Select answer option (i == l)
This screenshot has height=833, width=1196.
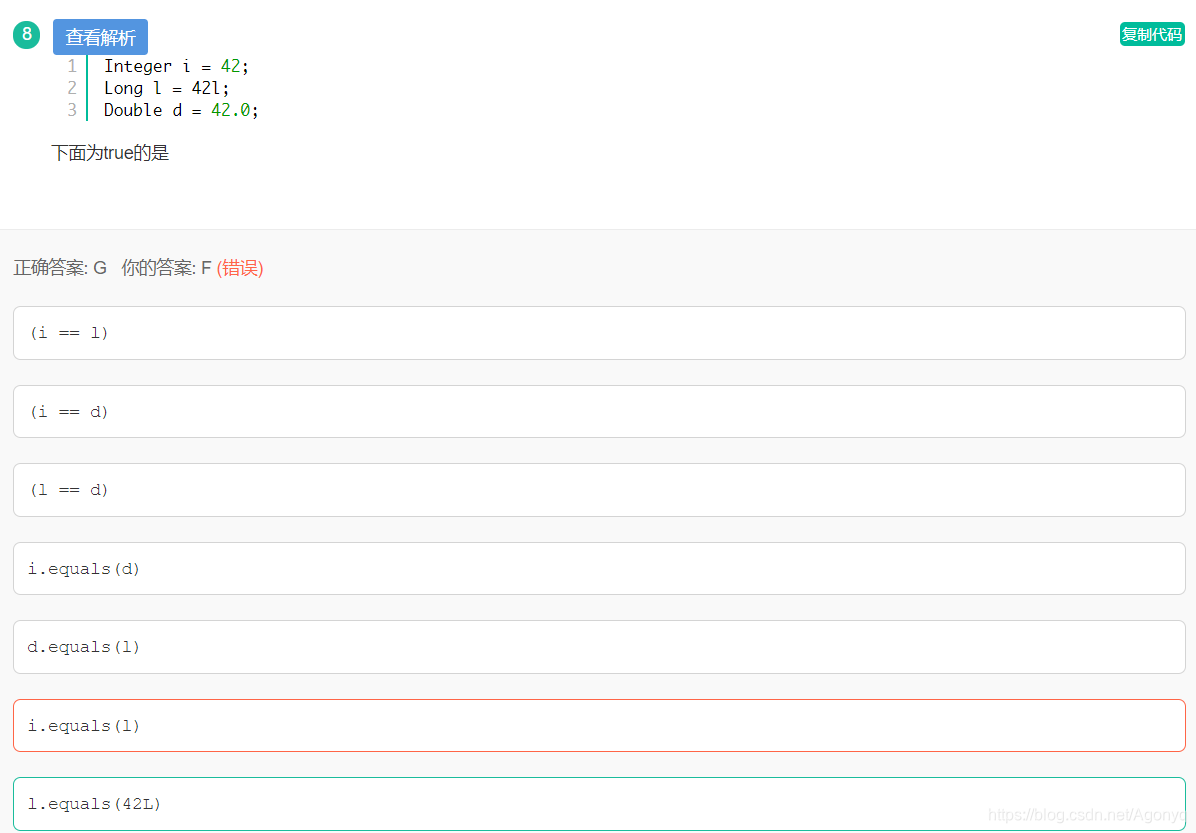click(x=599, y=333)
